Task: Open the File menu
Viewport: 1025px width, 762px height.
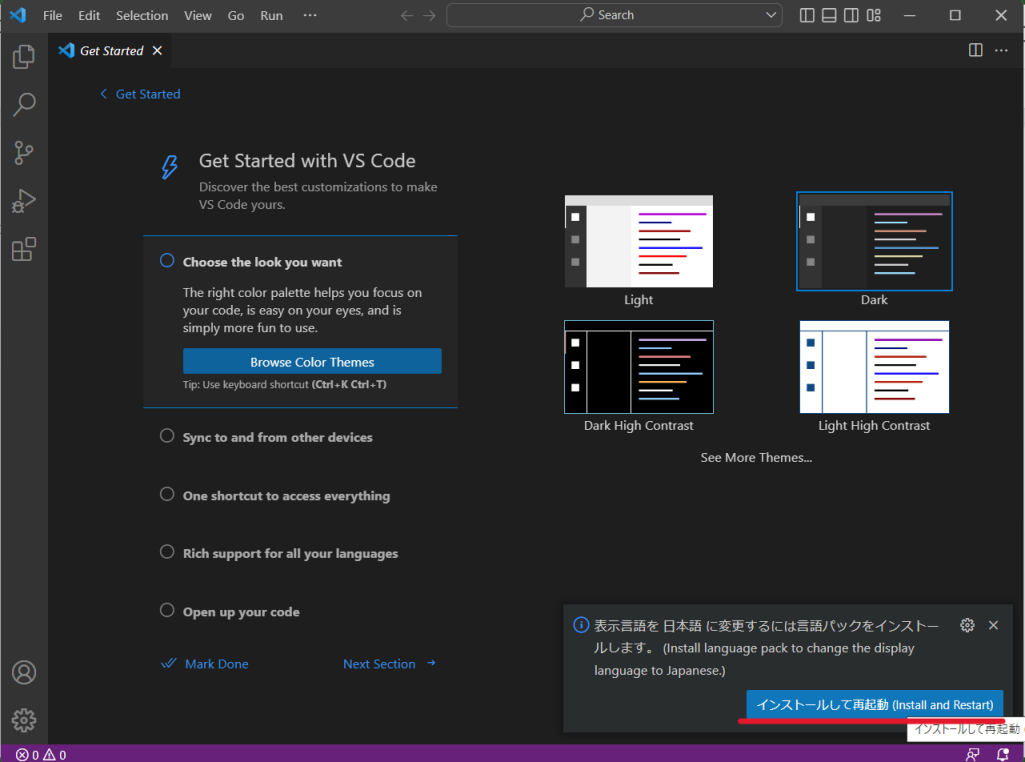Action: click(52, 15)
